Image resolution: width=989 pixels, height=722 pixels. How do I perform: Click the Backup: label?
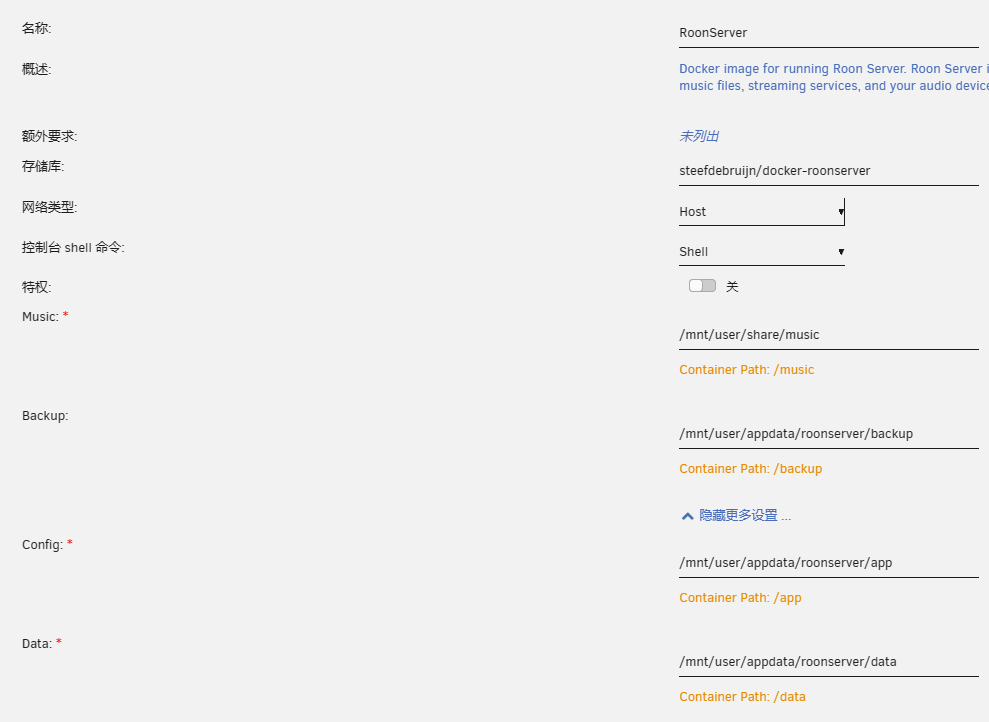click(45, 416)
